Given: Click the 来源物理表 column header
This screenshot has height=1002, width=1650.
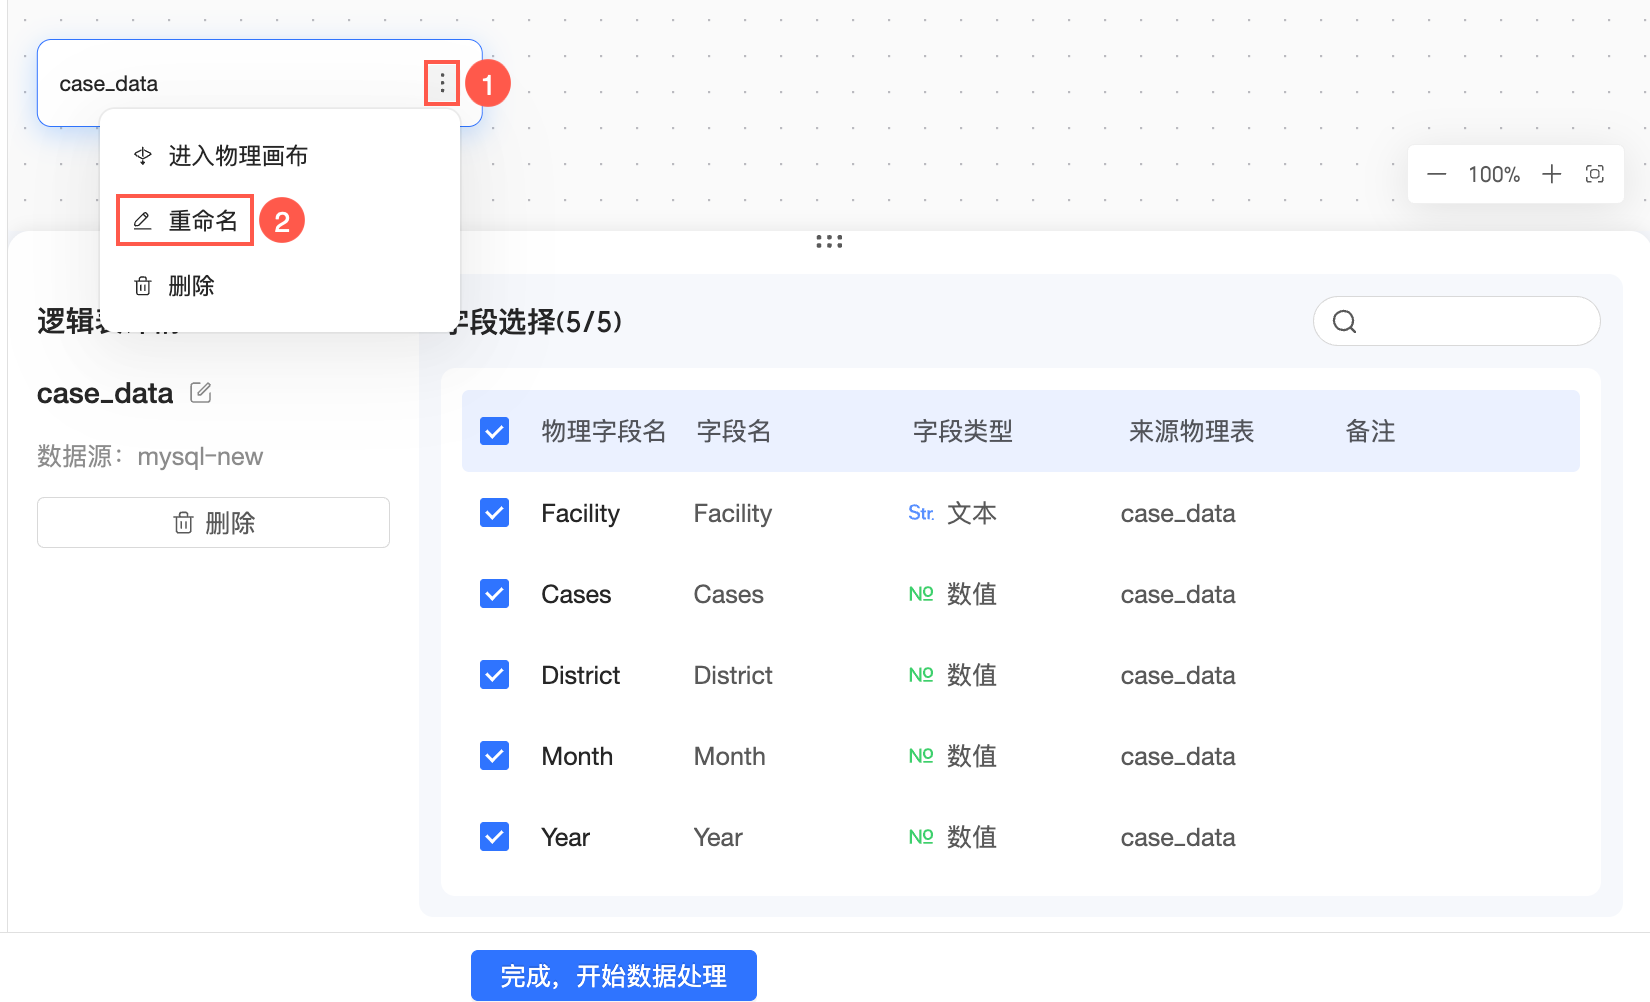Looking at the screenshot, I should coord(1191,431).
